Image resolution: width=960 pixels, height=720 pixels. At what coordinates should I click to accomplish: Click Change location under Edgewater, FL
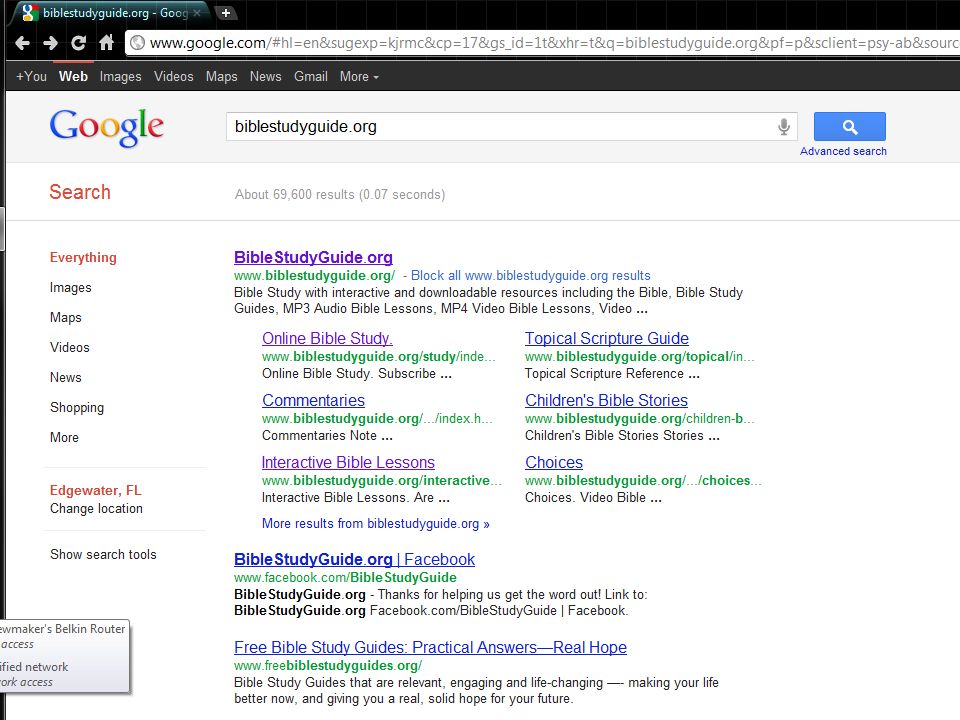(x=96, y=509)
